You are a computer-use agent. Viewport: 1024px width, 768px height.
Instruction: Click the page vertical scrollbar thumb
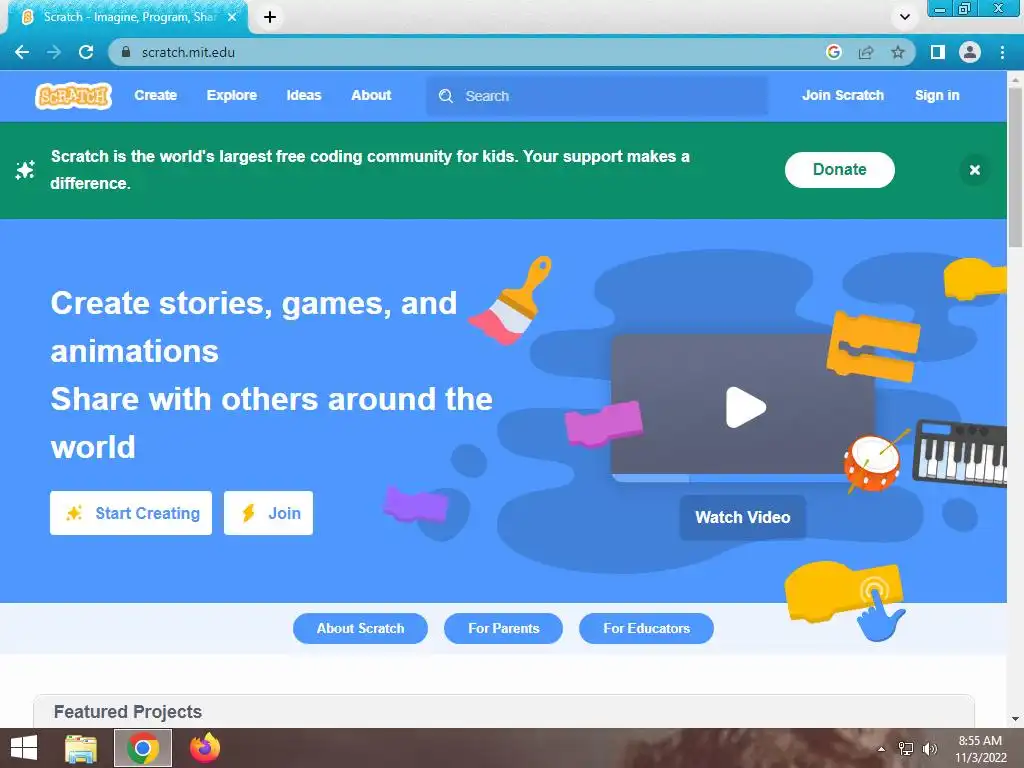pos(1015,167)
